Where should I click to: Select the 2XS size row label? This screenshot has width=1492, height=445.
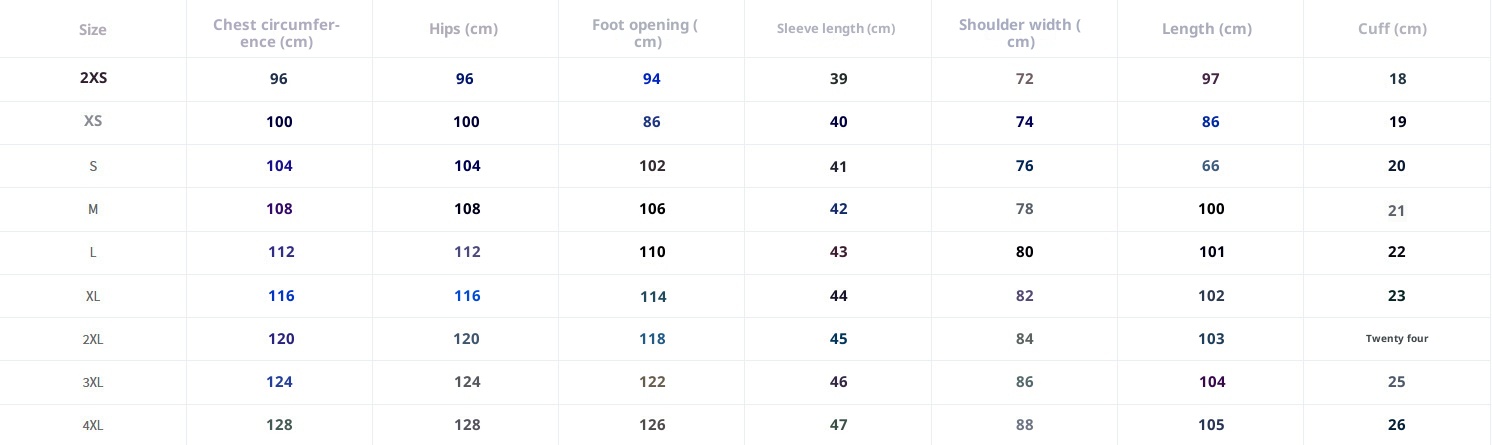click(x=93, y=78)
